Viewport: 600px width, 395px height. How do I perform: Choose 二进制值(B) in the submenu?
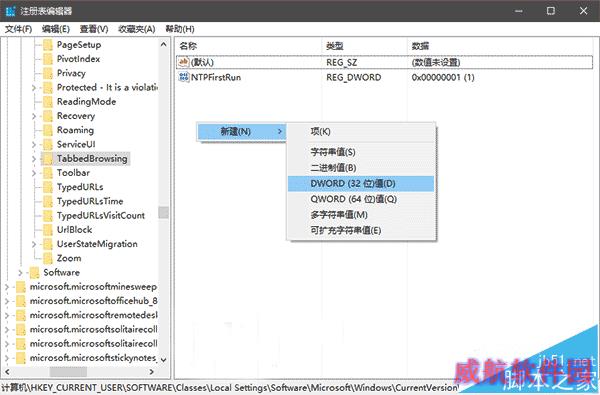361,168
